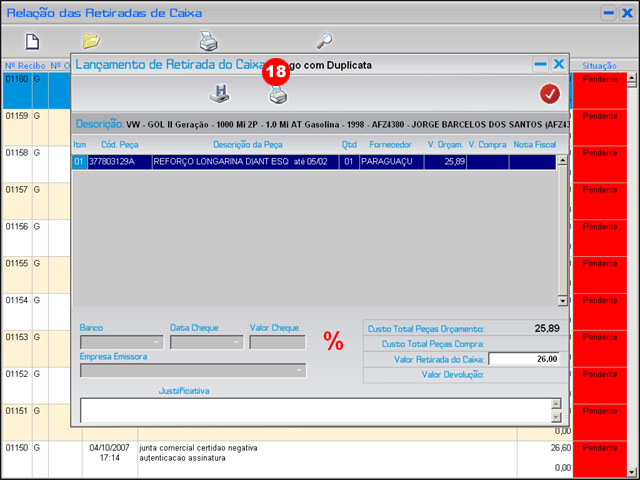Expand the Empresa Emissora dropdown
The image size is (640, 480).
[299, 370]
